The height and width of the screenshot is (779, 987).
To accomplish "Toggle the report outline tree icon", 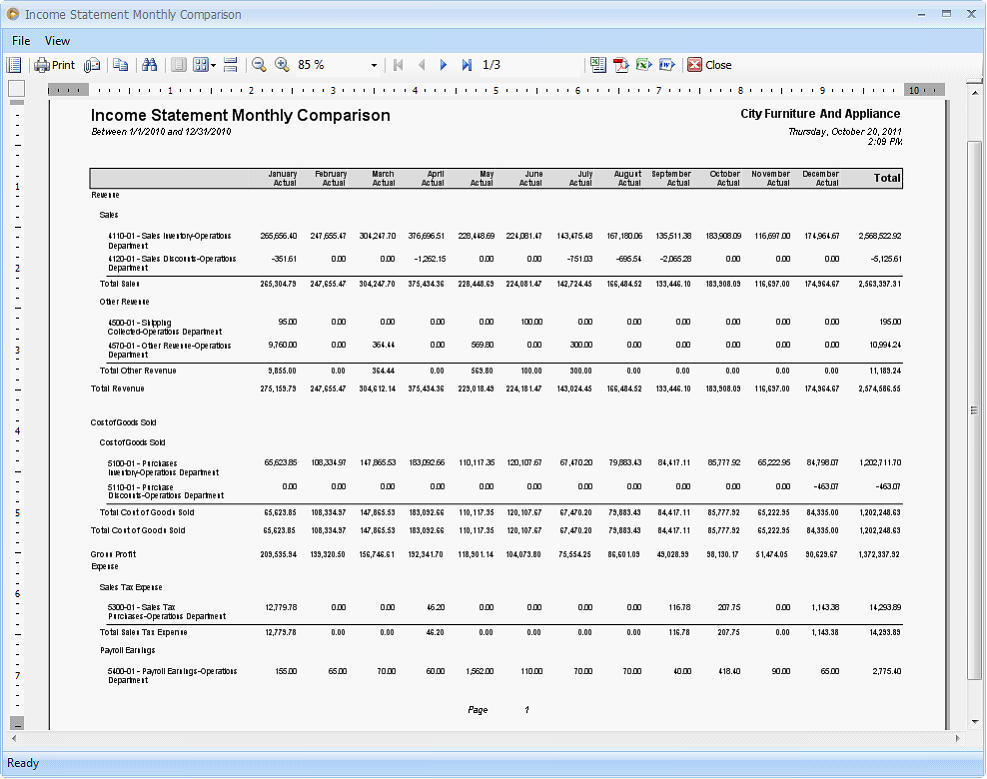I will click(14, 65).
